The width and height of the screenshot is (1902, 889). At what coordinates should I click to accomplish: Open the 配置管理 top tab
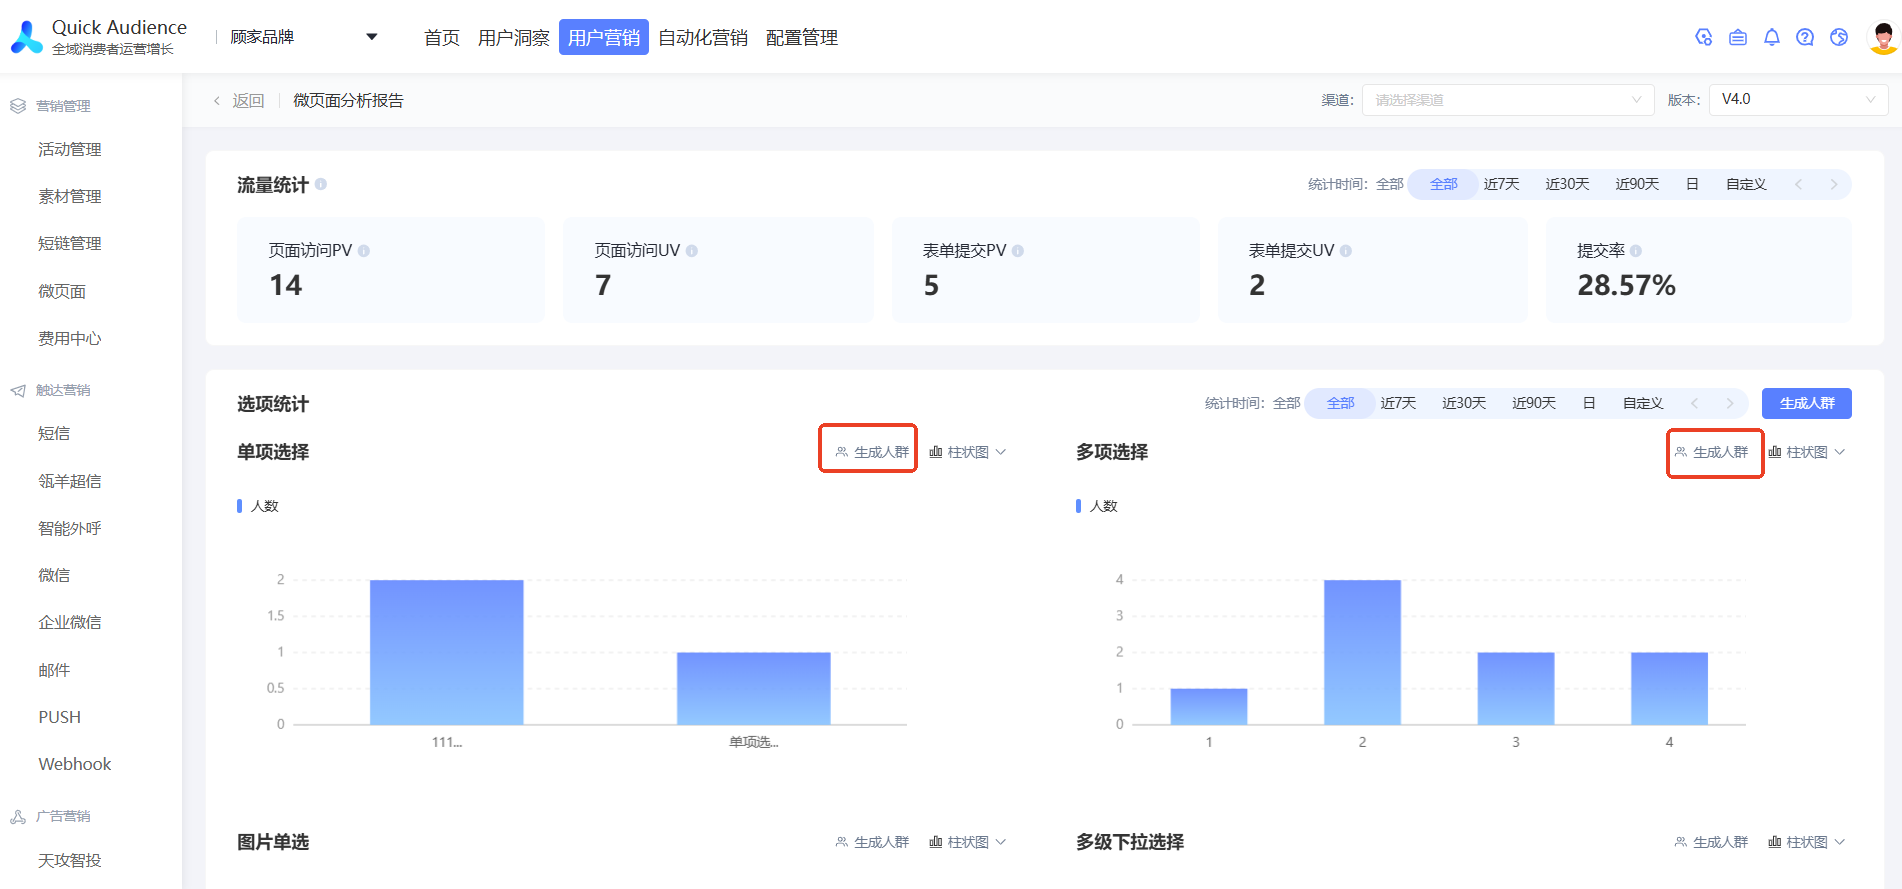[801, 37]
